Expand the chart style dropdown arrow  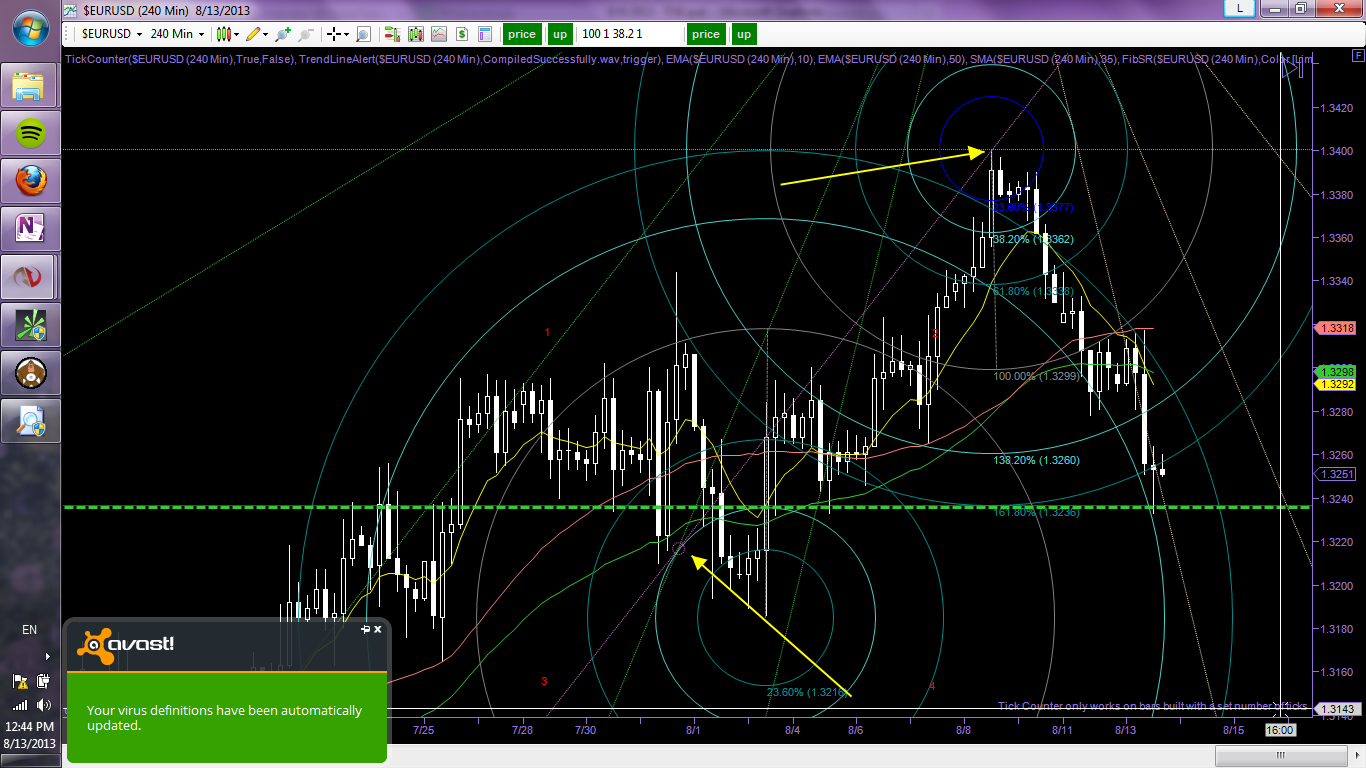pyautogui.click(x=236, y=34)
